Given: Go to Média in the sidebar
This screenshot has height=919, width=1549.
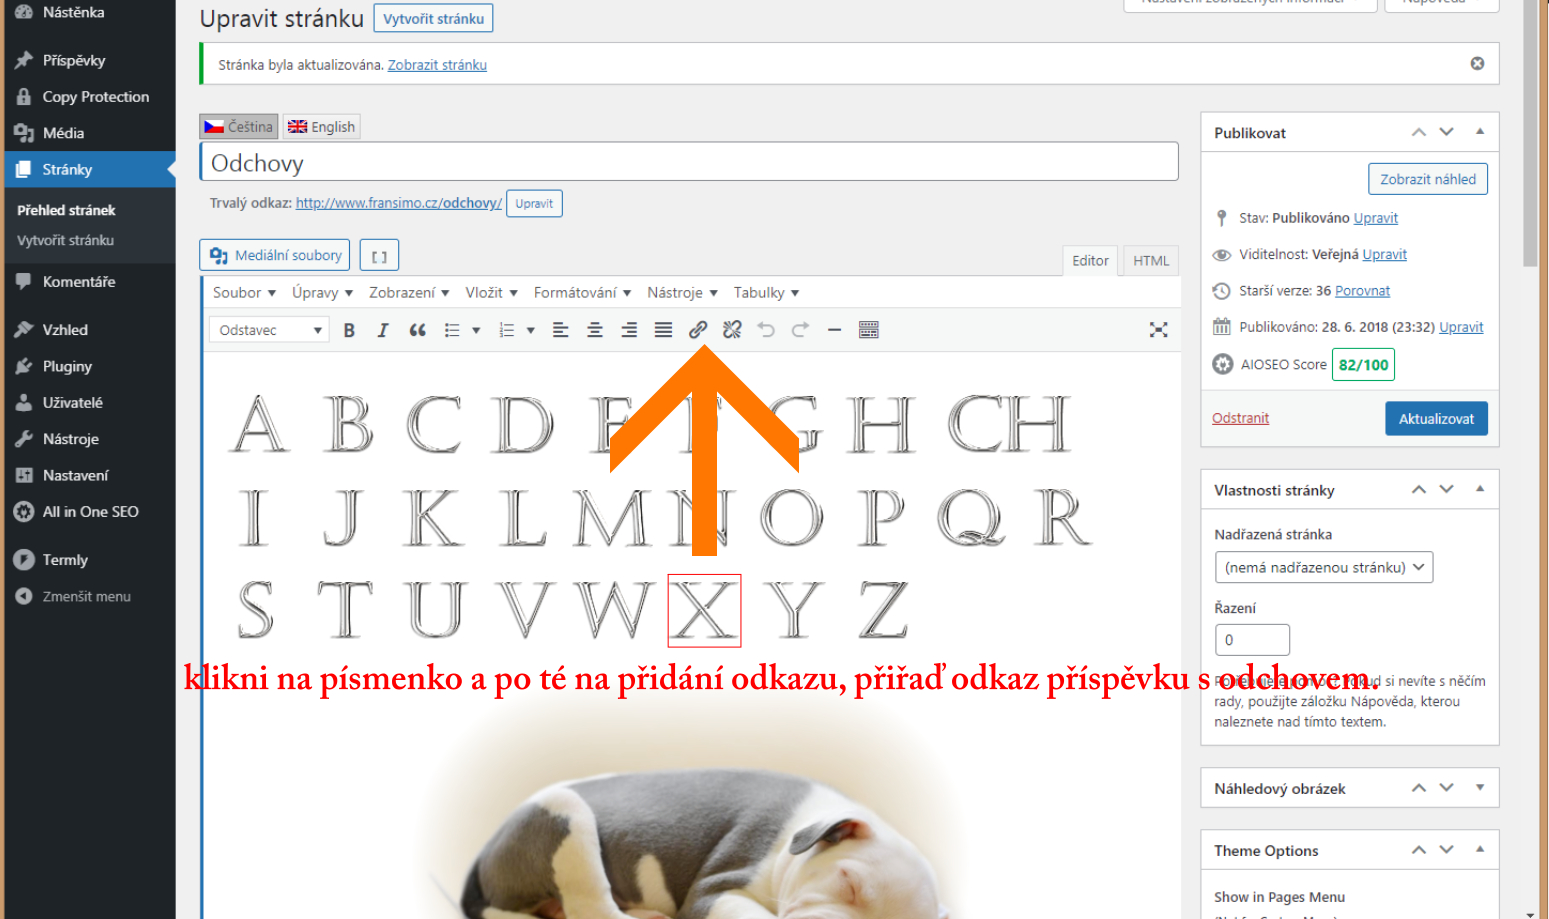Looking at the screenshot, I should [63, 133].
